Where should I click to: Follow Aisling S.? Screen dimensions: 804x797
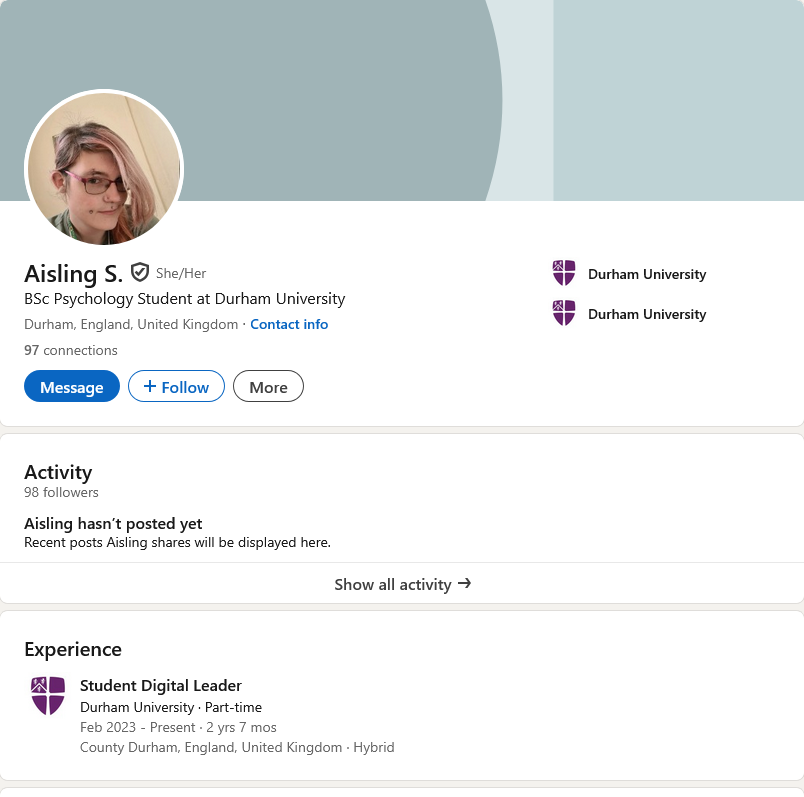tap(176, 387)
